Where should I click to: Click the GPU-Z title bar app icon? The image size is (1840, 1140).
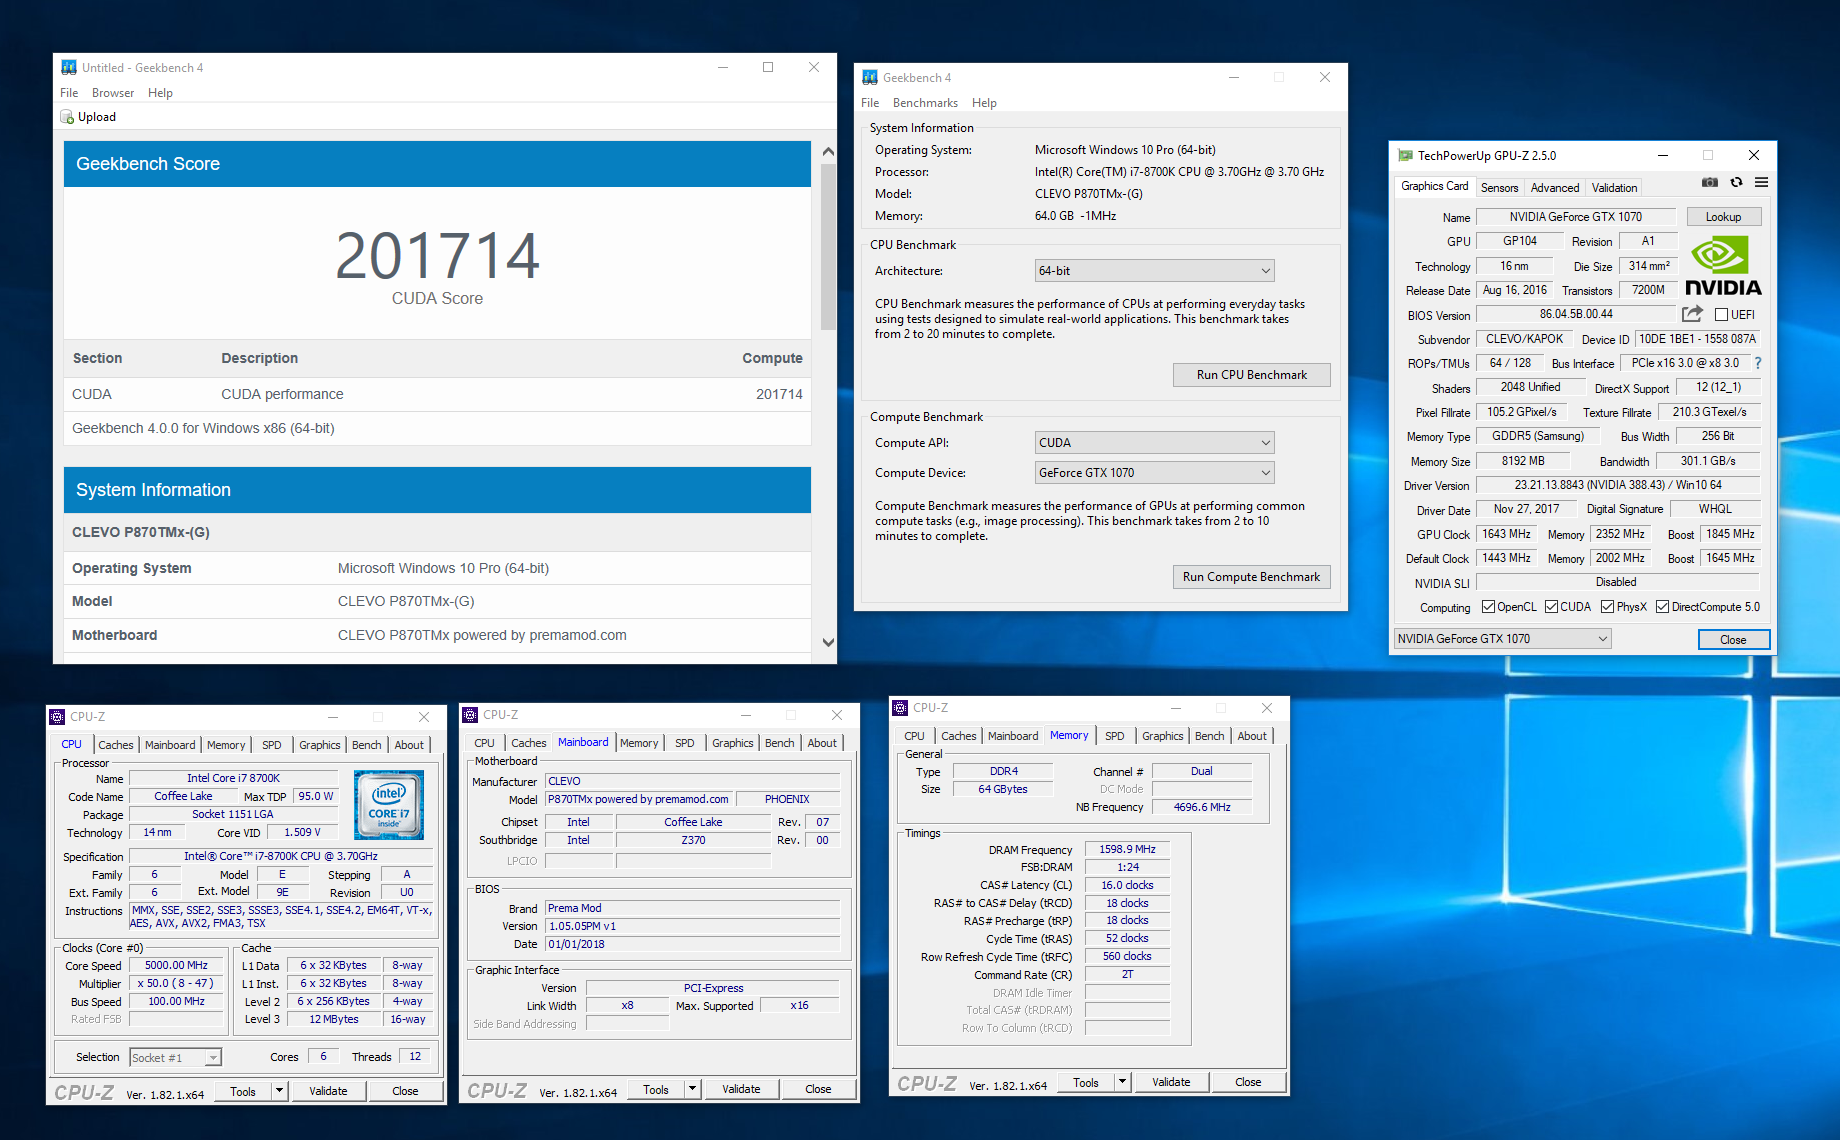point(1405,155)
